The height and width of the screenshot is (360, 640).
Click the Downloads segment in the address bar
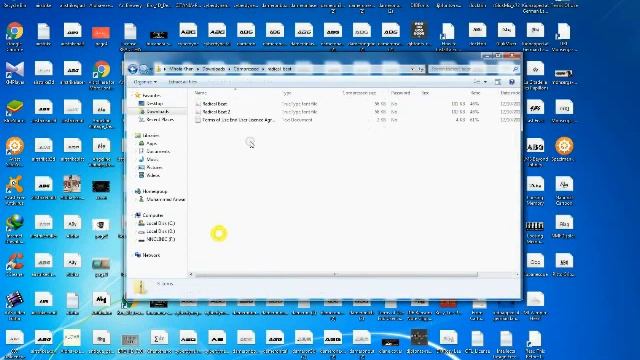(213, 69)
